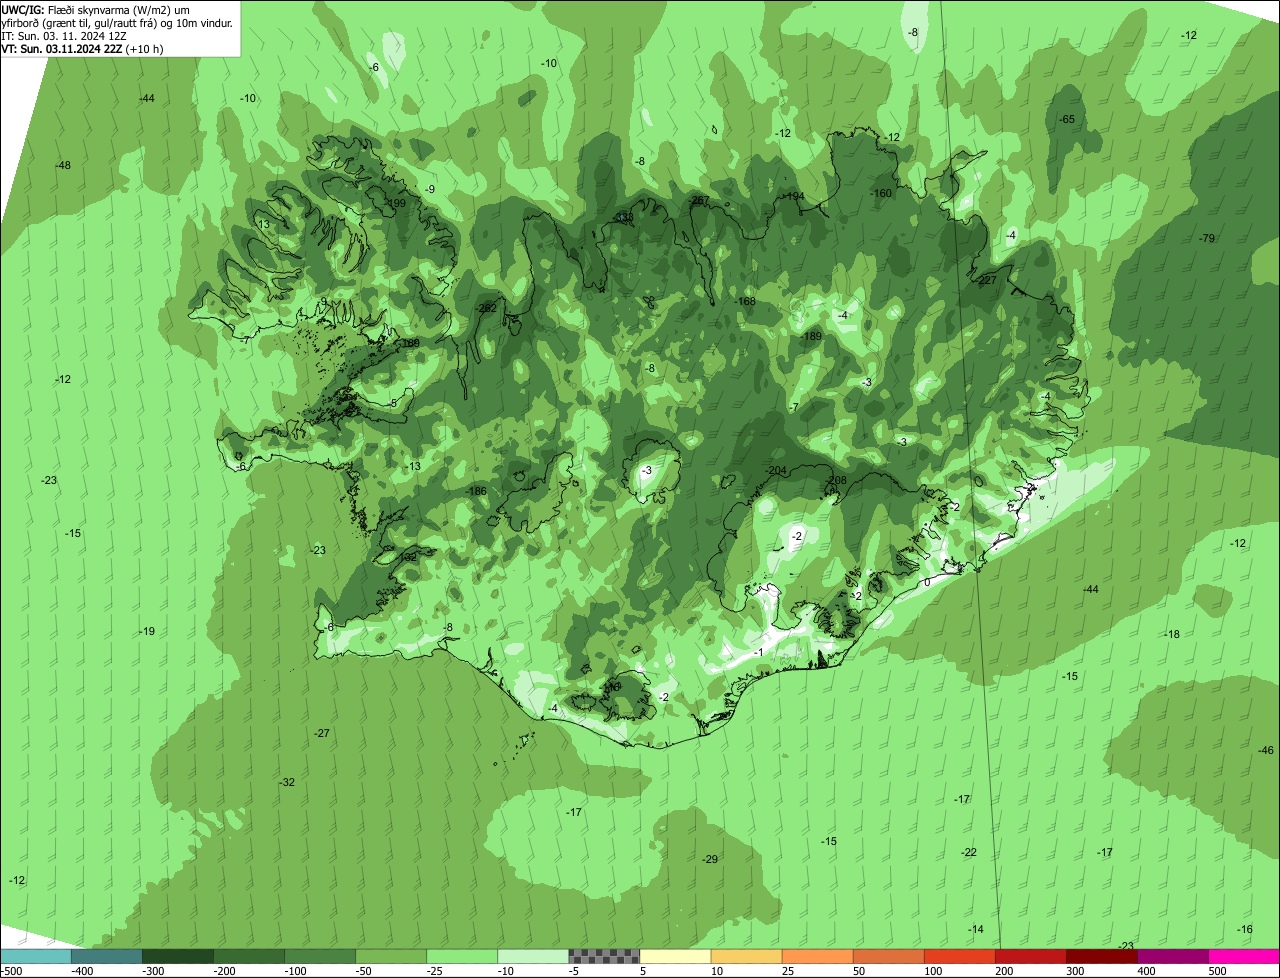Select the red swatch between 200 and 300
This screenshot has width=1280, height=978.
click(1030, 956)
